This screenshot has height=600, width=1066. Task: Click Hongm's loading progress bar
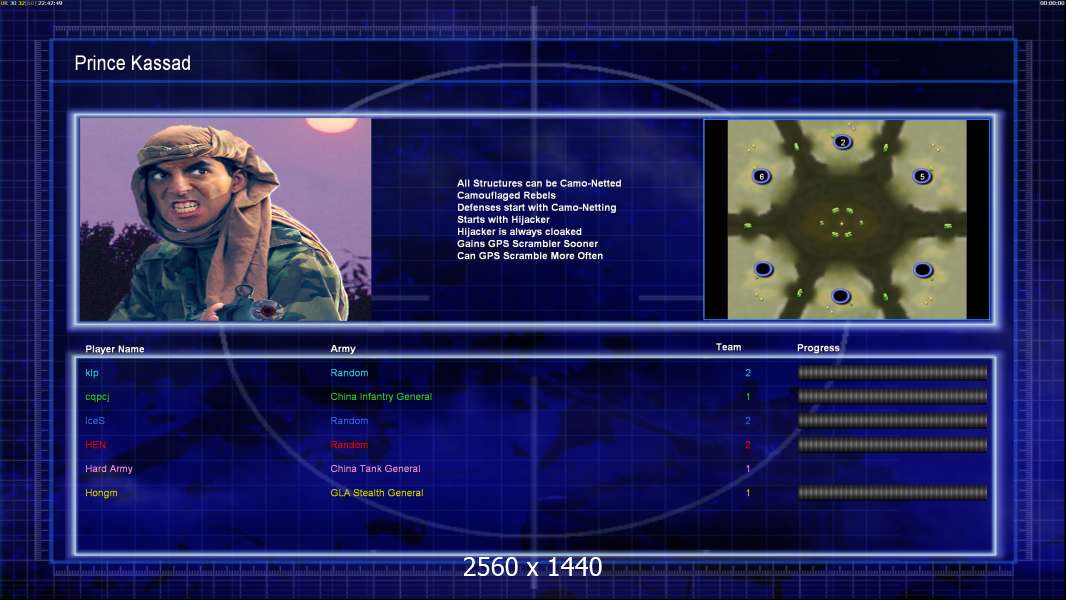(892, 493)
